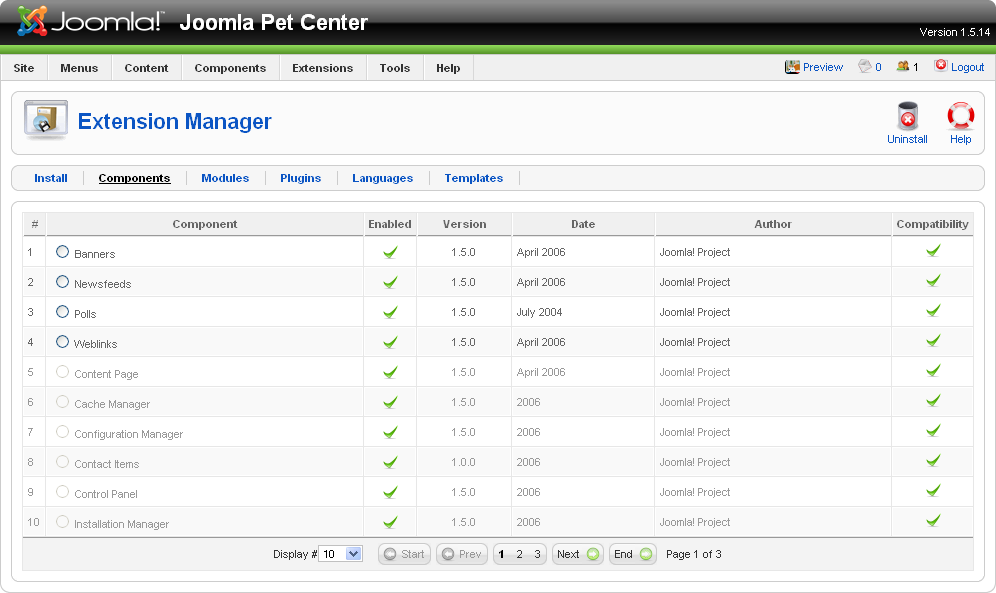Click Enabled checkmark for Cache Manager

[x=390, y=402]
